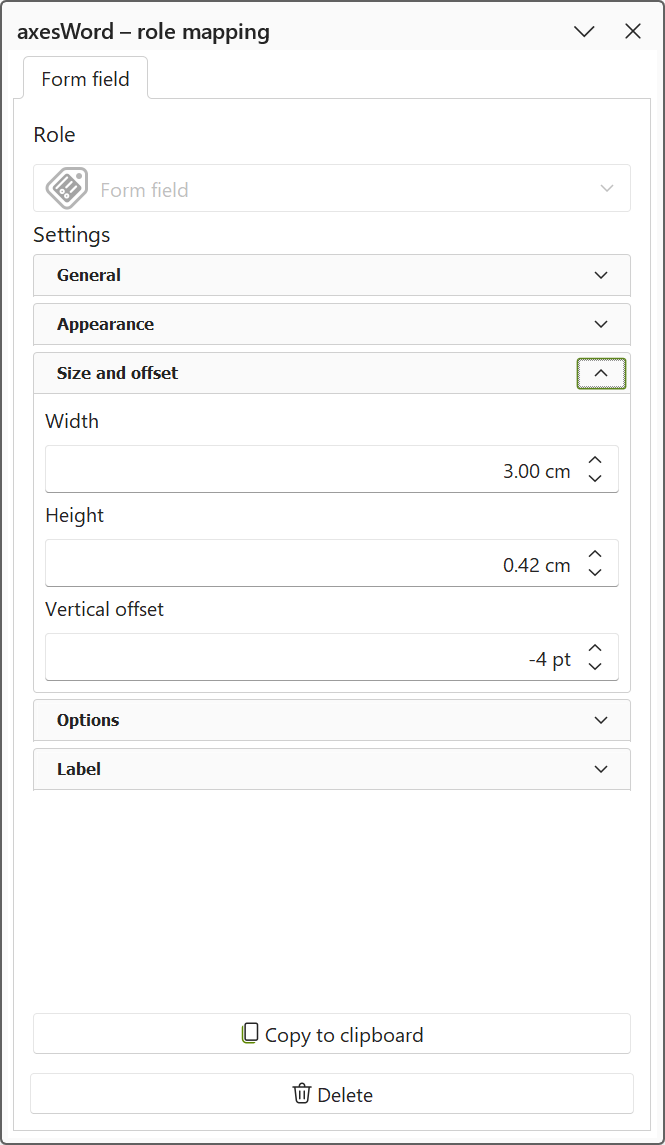This screenshot has width=665, height=1145.
Task: Collapse the Size and offset section
Action: [601, 373]
